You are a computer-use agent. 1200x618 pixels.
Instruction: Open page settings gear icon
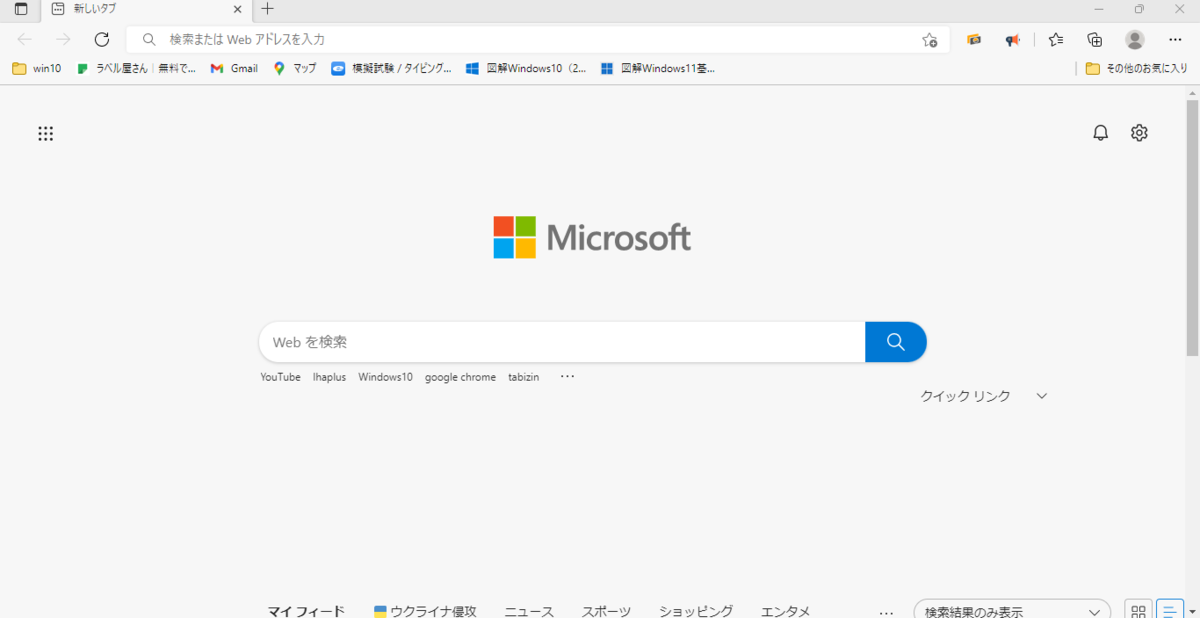1139,133
